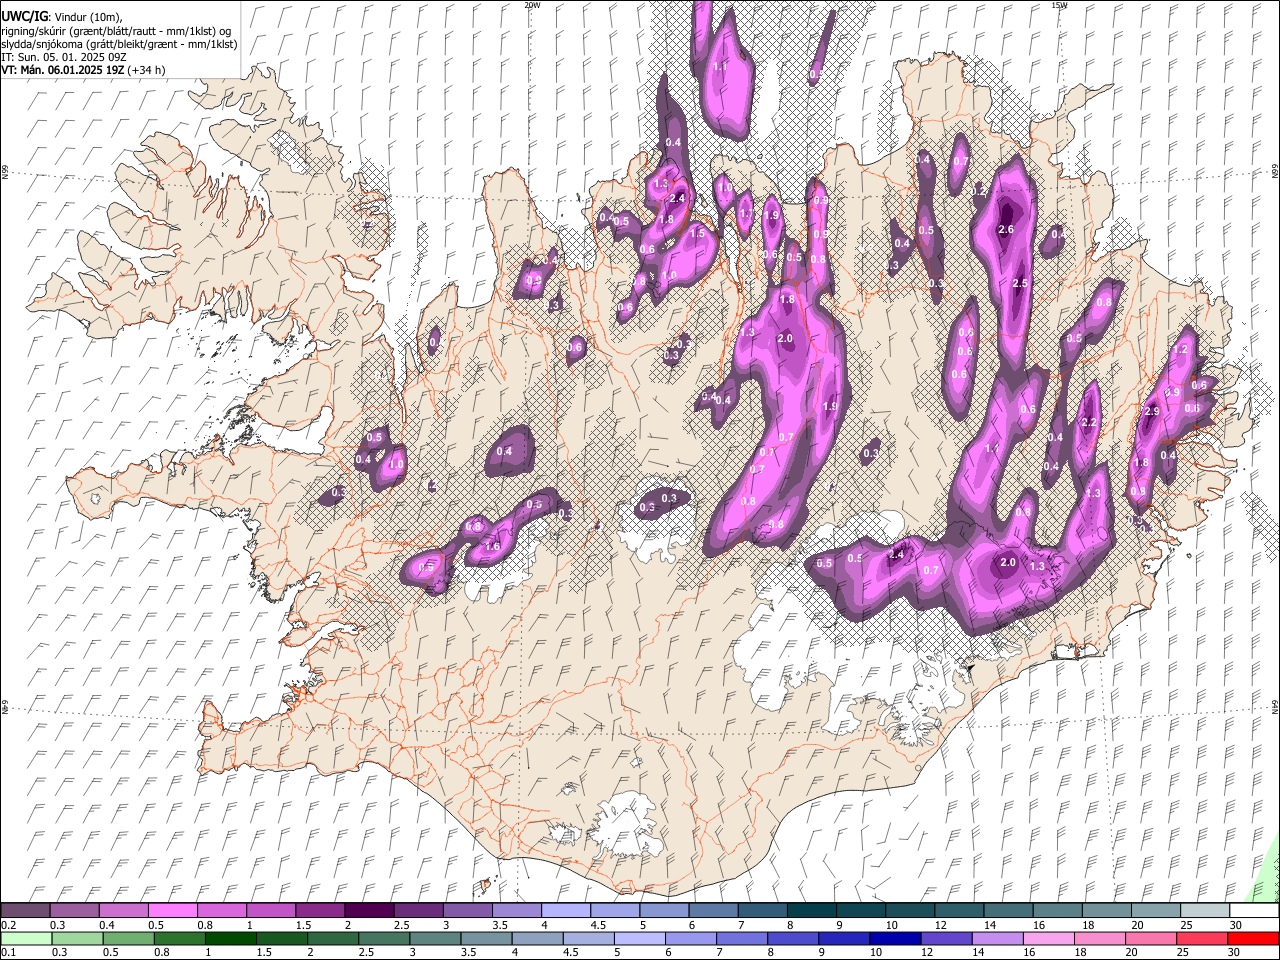Click the 2.2 snowfall value on map
This screenshot has width=1280, height=960.
[1089, 423]
